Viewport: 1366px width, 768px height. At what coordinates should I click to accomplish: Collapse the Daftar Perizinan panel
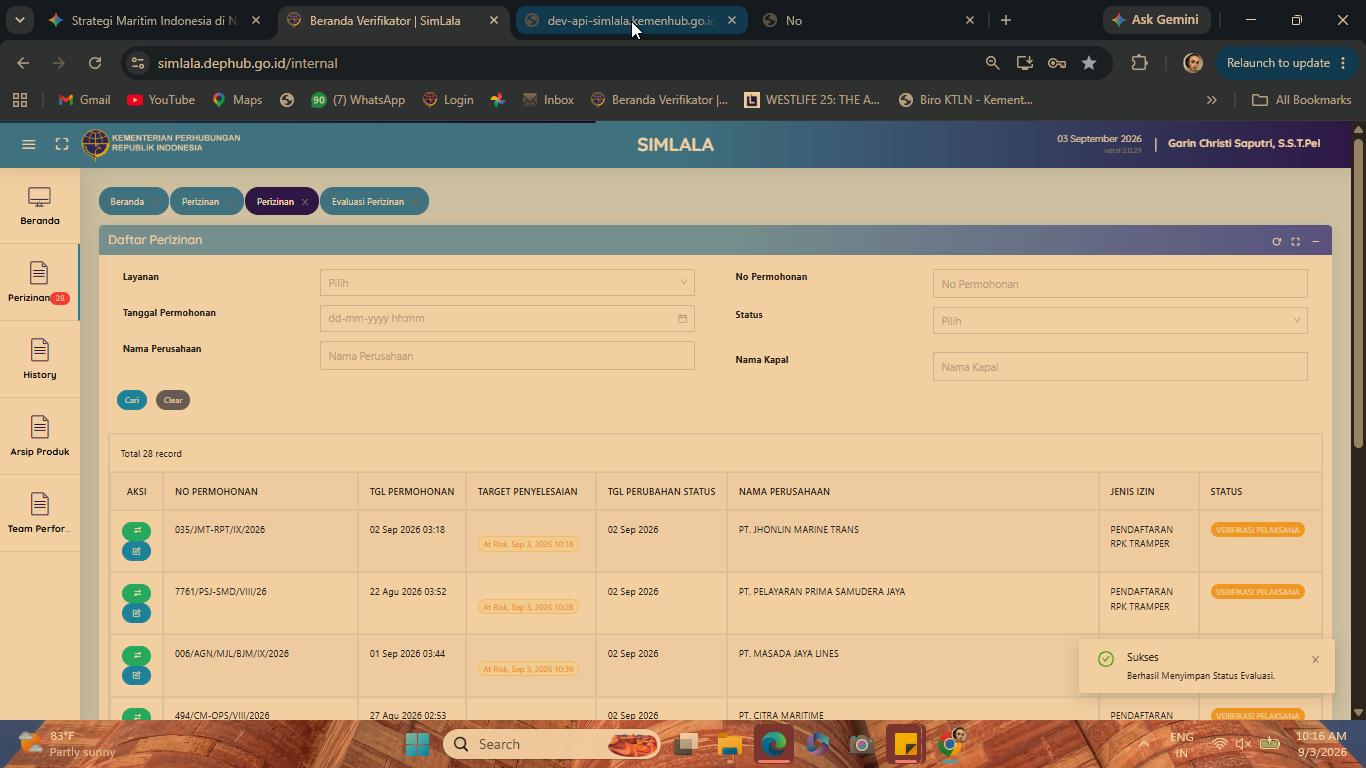pyautogui.click(x=1315, y=241)
